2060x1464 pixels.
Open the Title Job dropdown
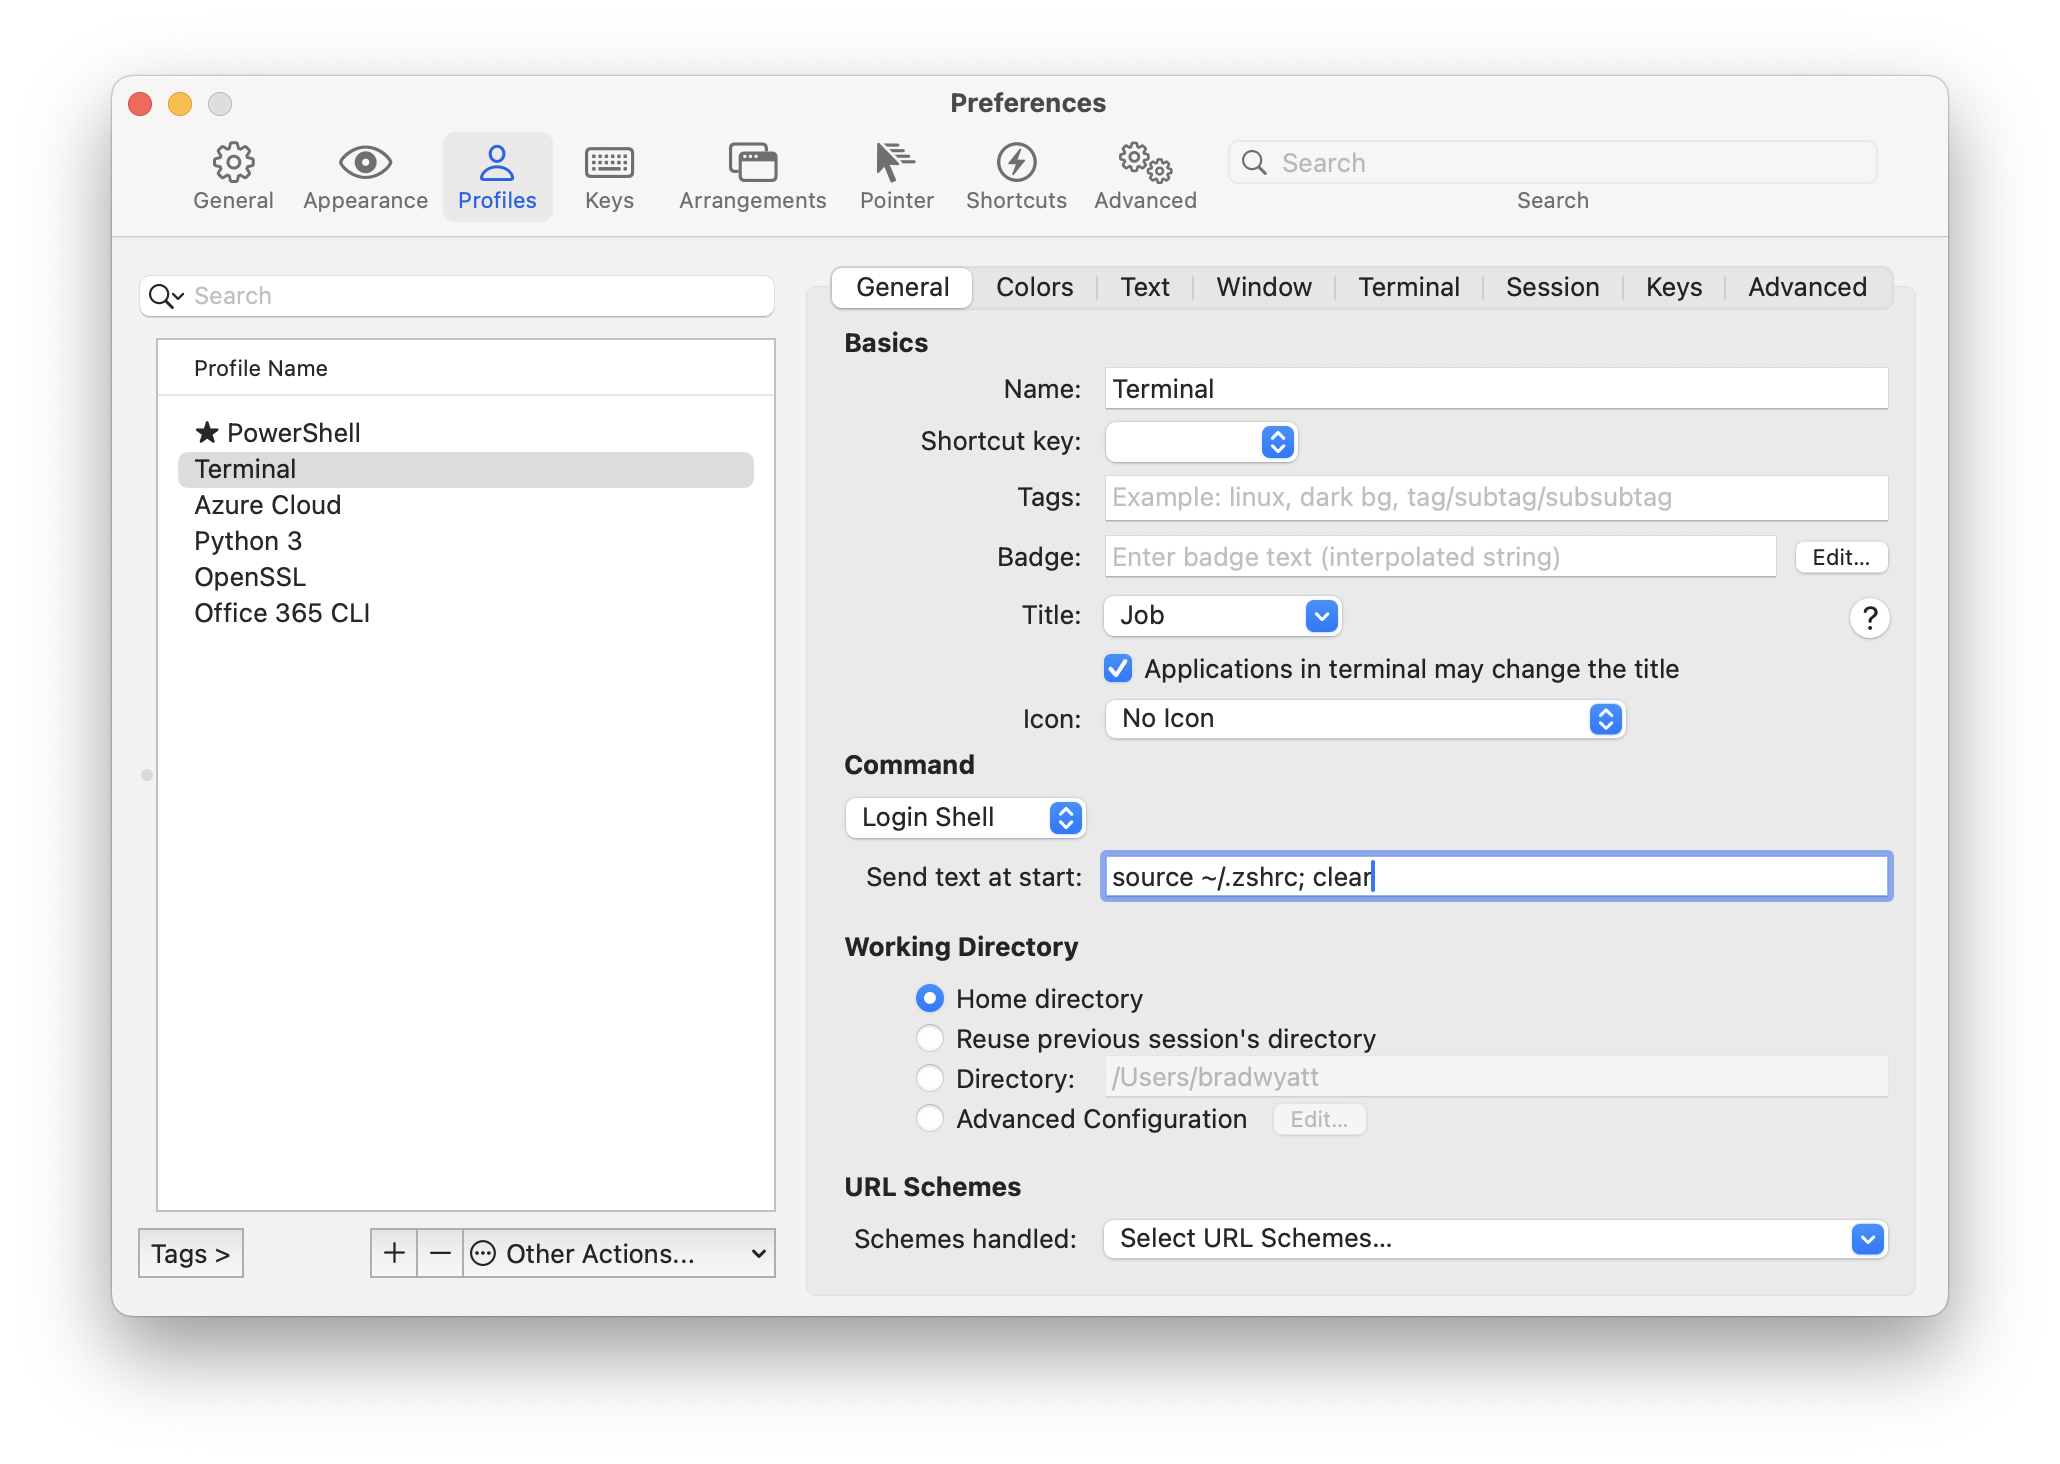coord(1222,616)
